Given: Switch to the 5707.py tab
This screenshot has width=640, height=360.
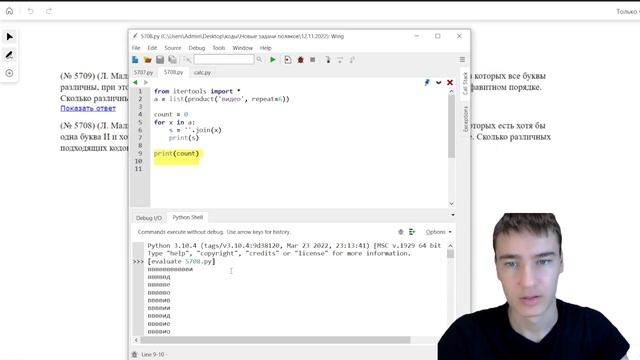Looking at the screenshot, I should [x=143, y=72].
